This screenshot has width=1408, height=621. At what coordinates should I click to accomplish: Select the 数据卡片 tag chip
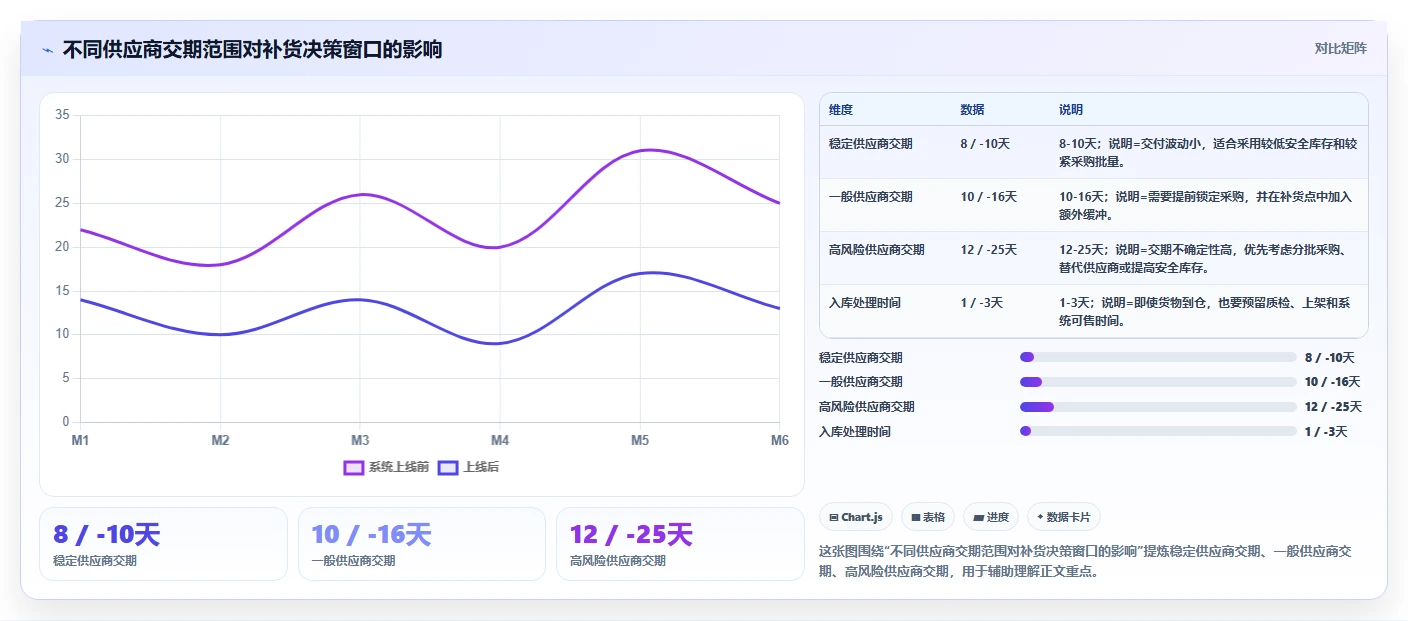1063,517
